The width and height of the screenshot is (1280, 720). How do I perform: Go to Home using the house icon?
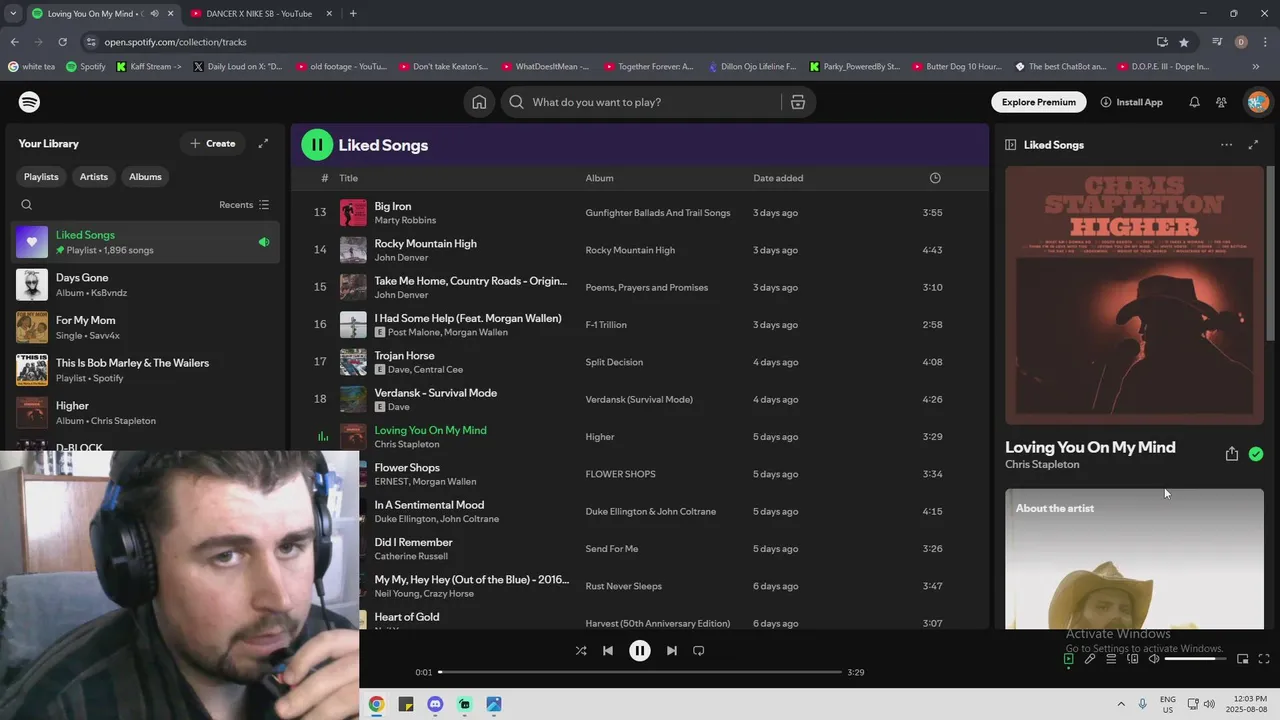pyautogui.click(x=479, y=102)
